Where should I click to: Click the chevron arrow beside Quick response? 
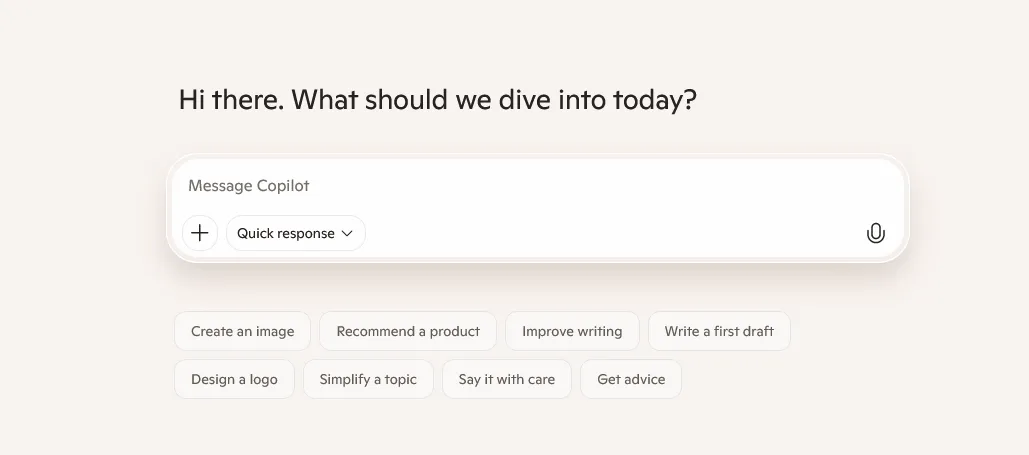(348, 233)
